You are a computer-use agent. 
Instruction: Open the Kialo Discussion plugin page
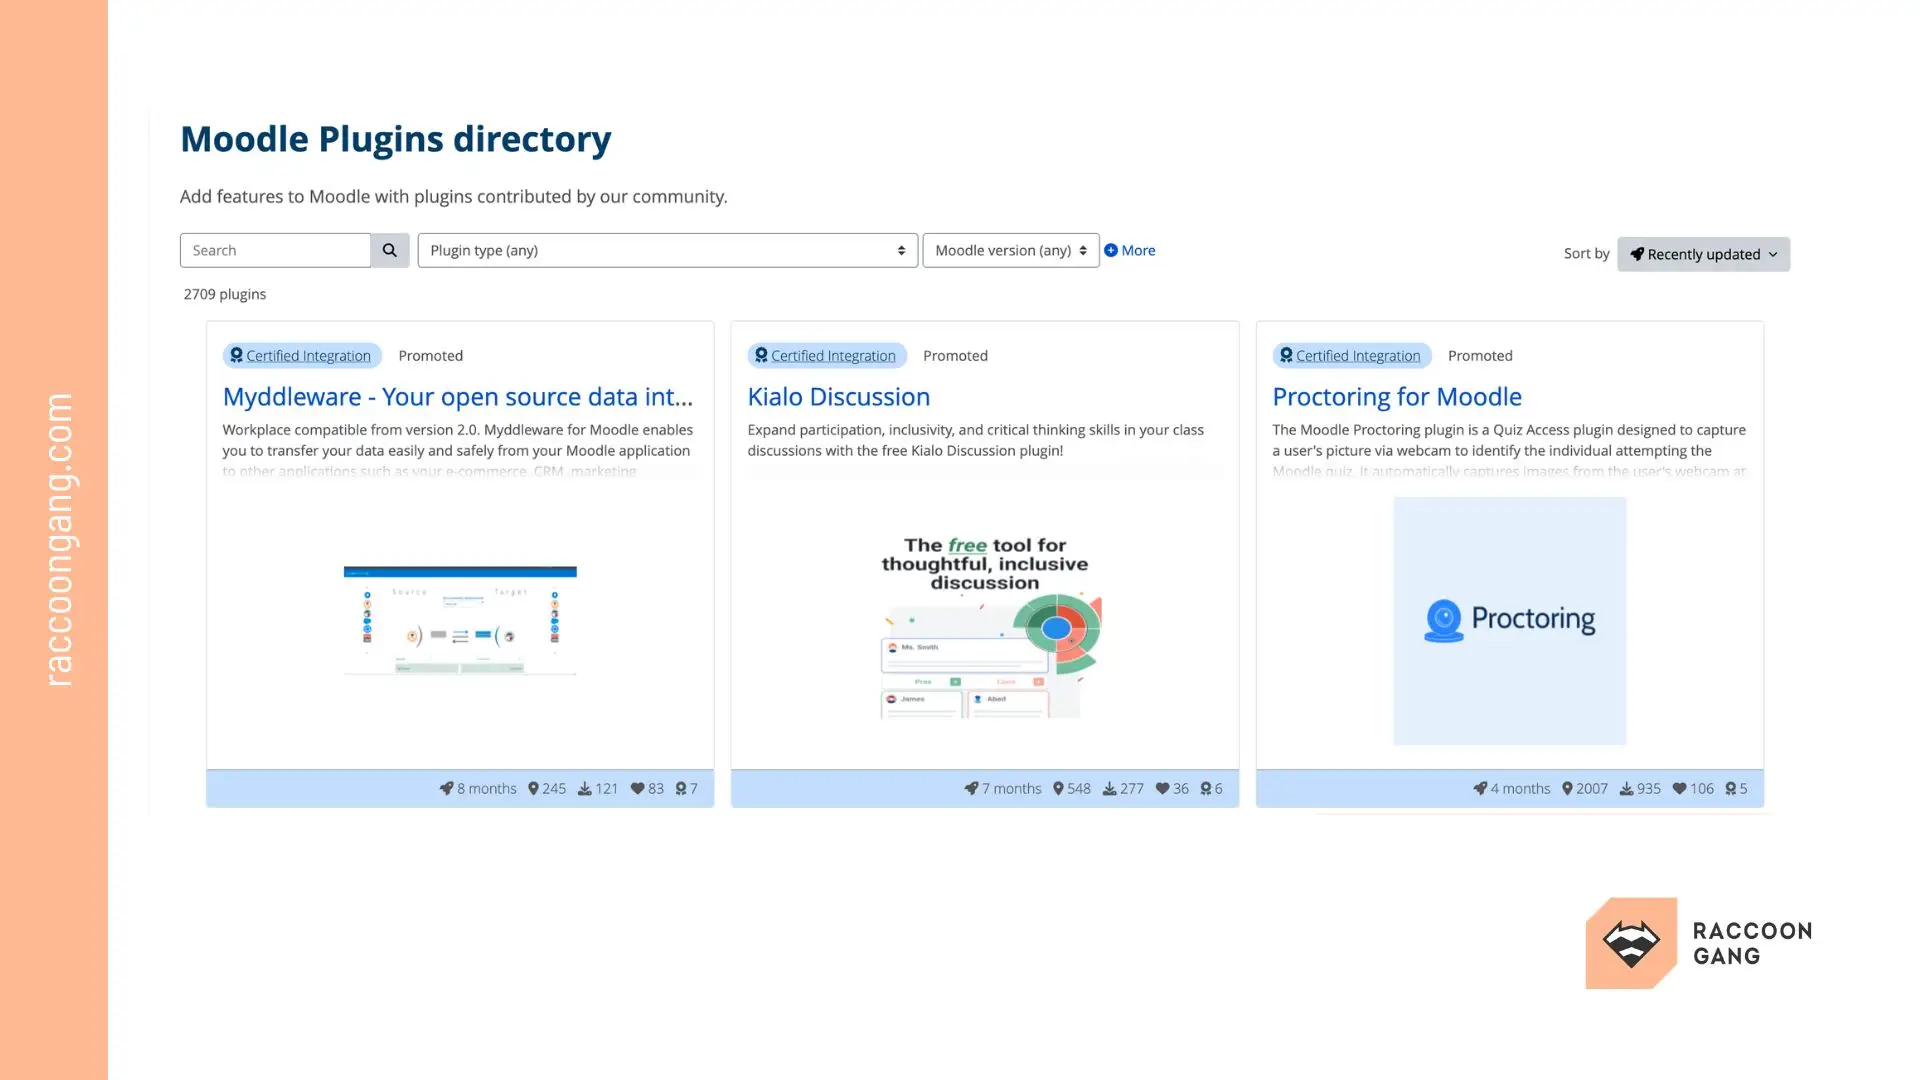coord(838,397)
